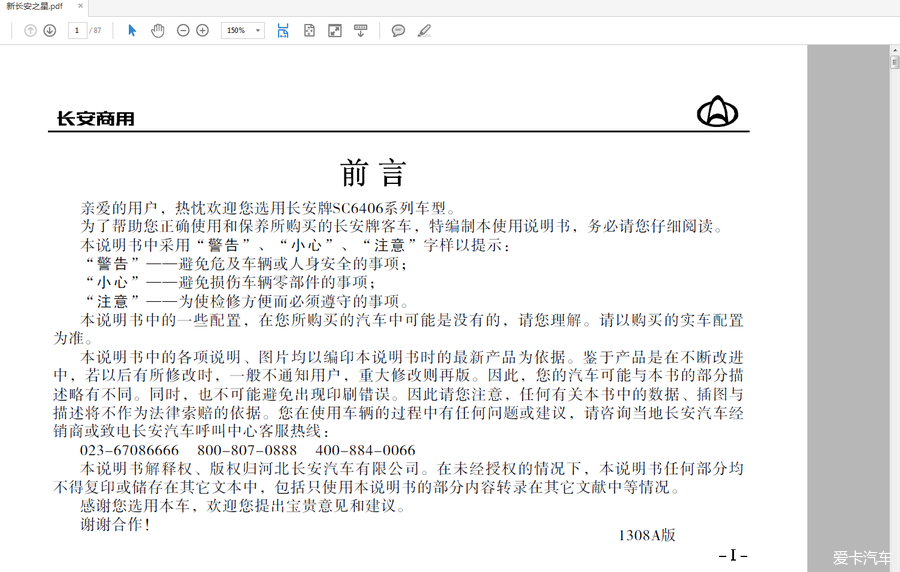This screenshot has width=900, height=572.
Task: Toggle read mode toolbar icon
Action: (x=360, y=30)
